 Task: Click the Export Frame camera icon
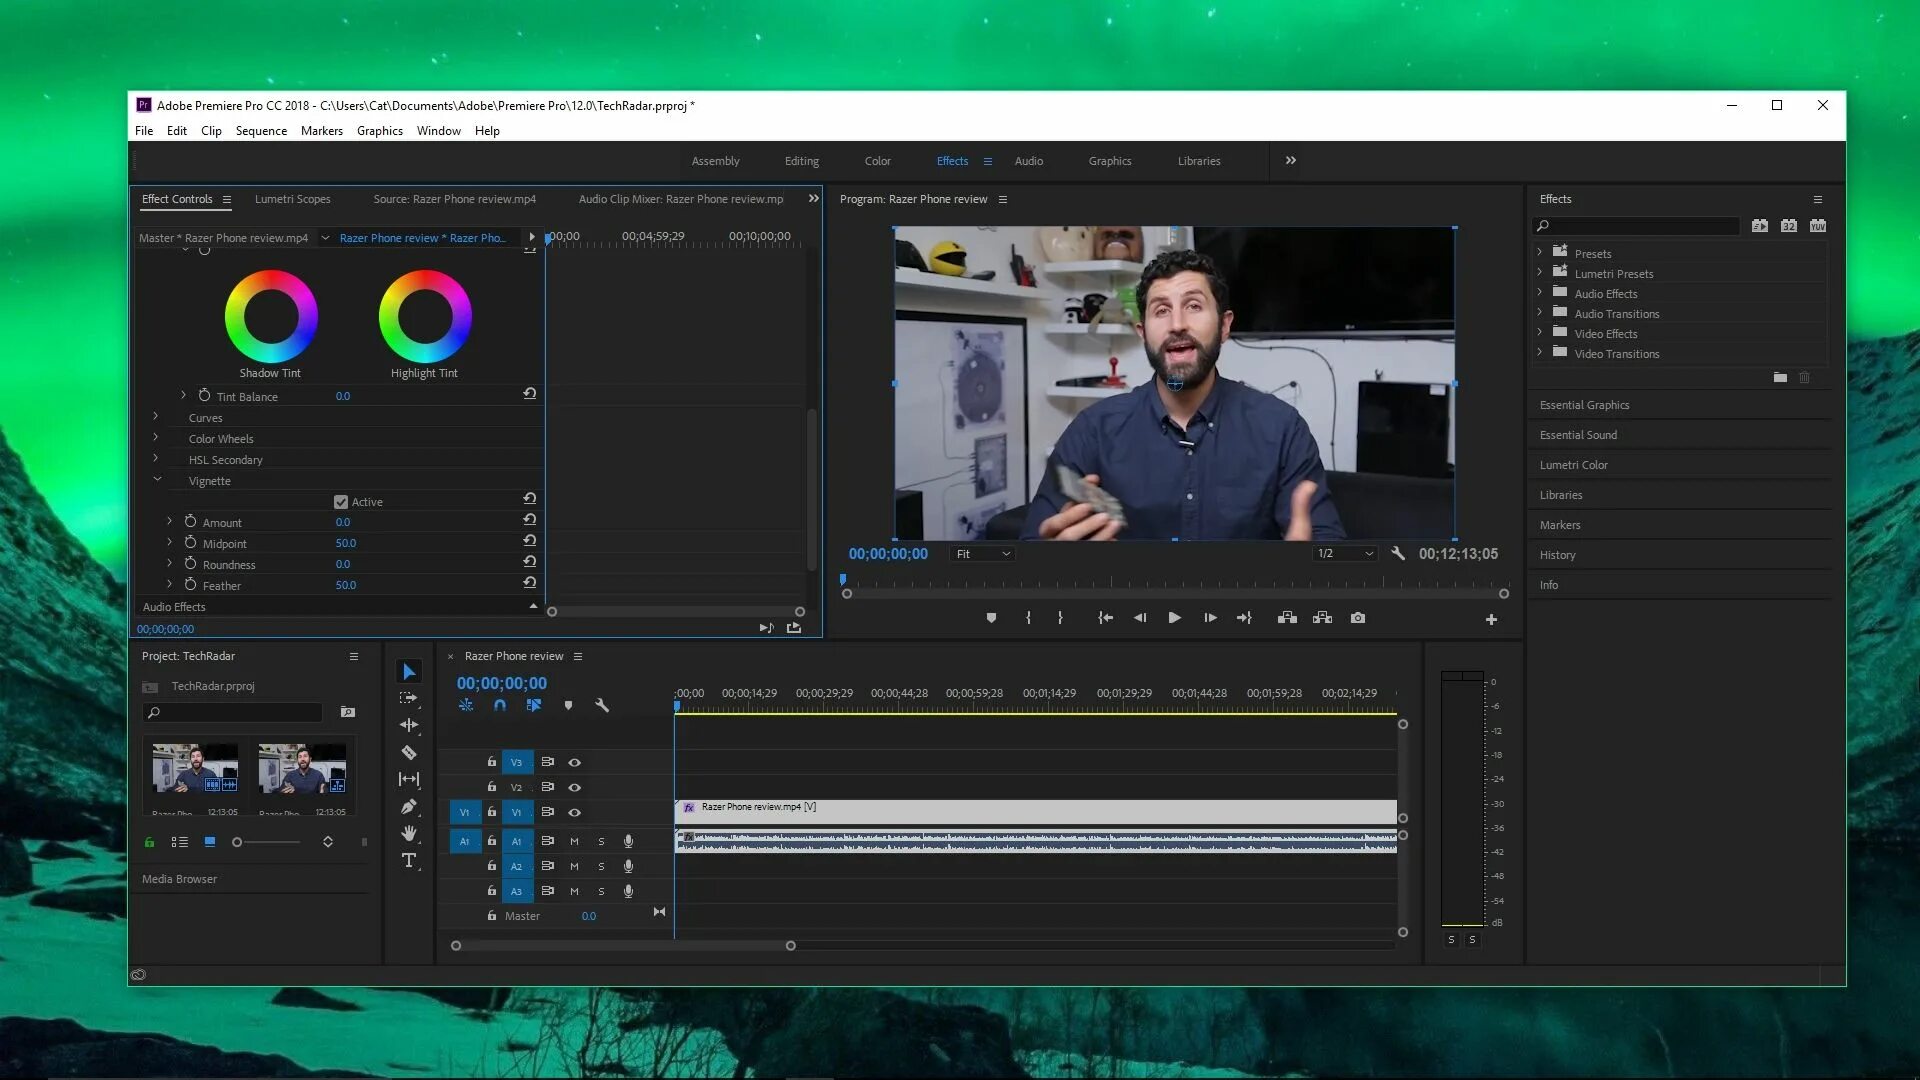click(1357, 618)
